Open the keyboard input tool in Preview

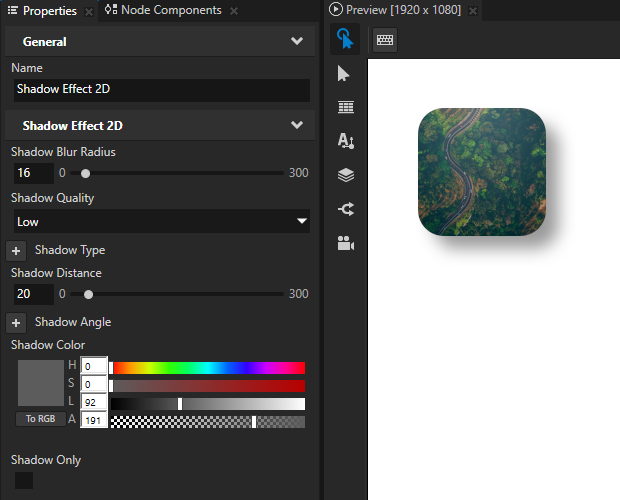point(385,40)
